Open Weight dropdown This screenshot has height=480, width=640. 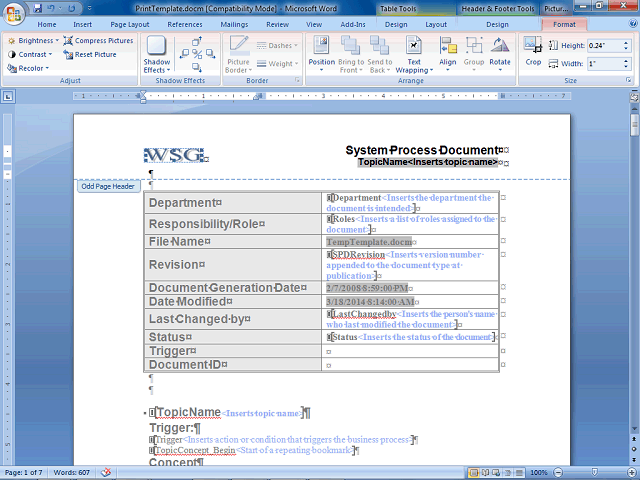coord(277,63)
